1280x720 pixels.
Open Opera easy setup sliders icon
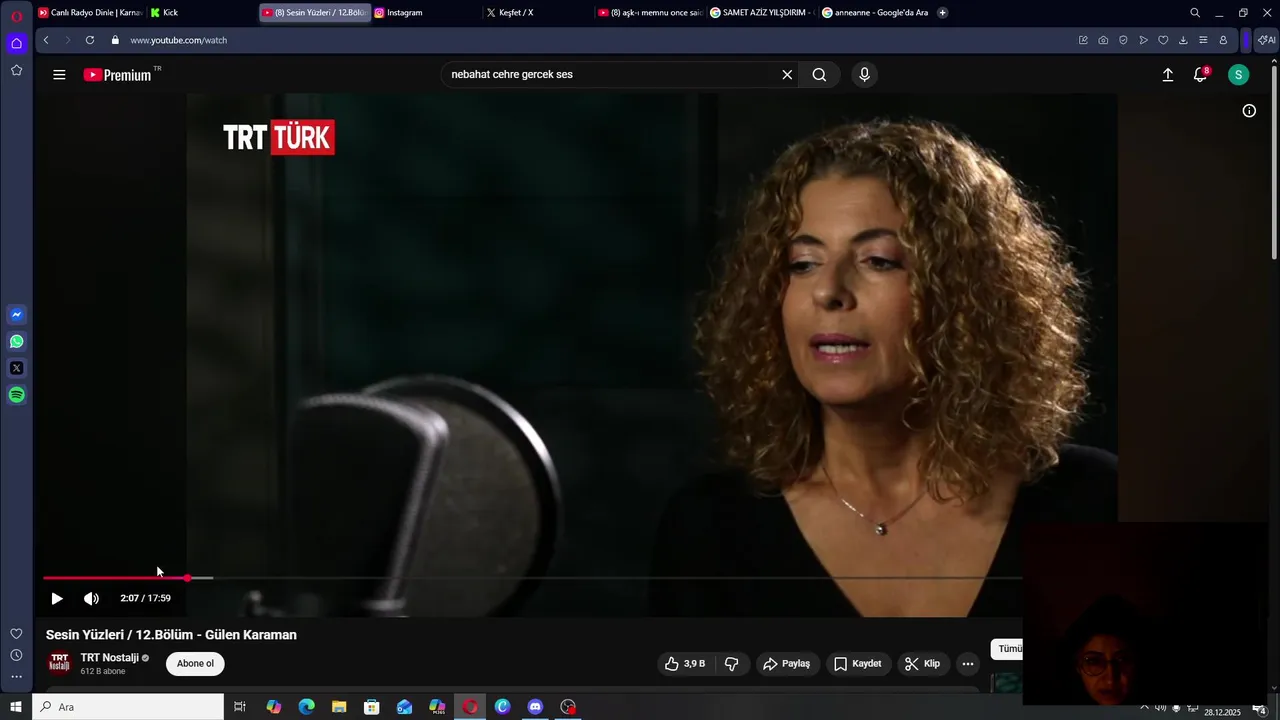(1203, 40)
